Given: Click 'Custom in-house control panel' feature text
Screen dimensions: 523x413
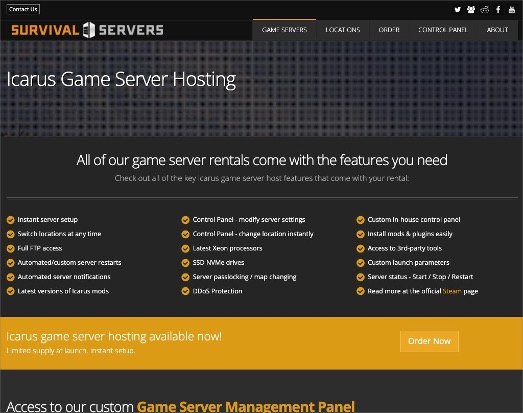Looking at the screenshot, I should coord(414,220).
